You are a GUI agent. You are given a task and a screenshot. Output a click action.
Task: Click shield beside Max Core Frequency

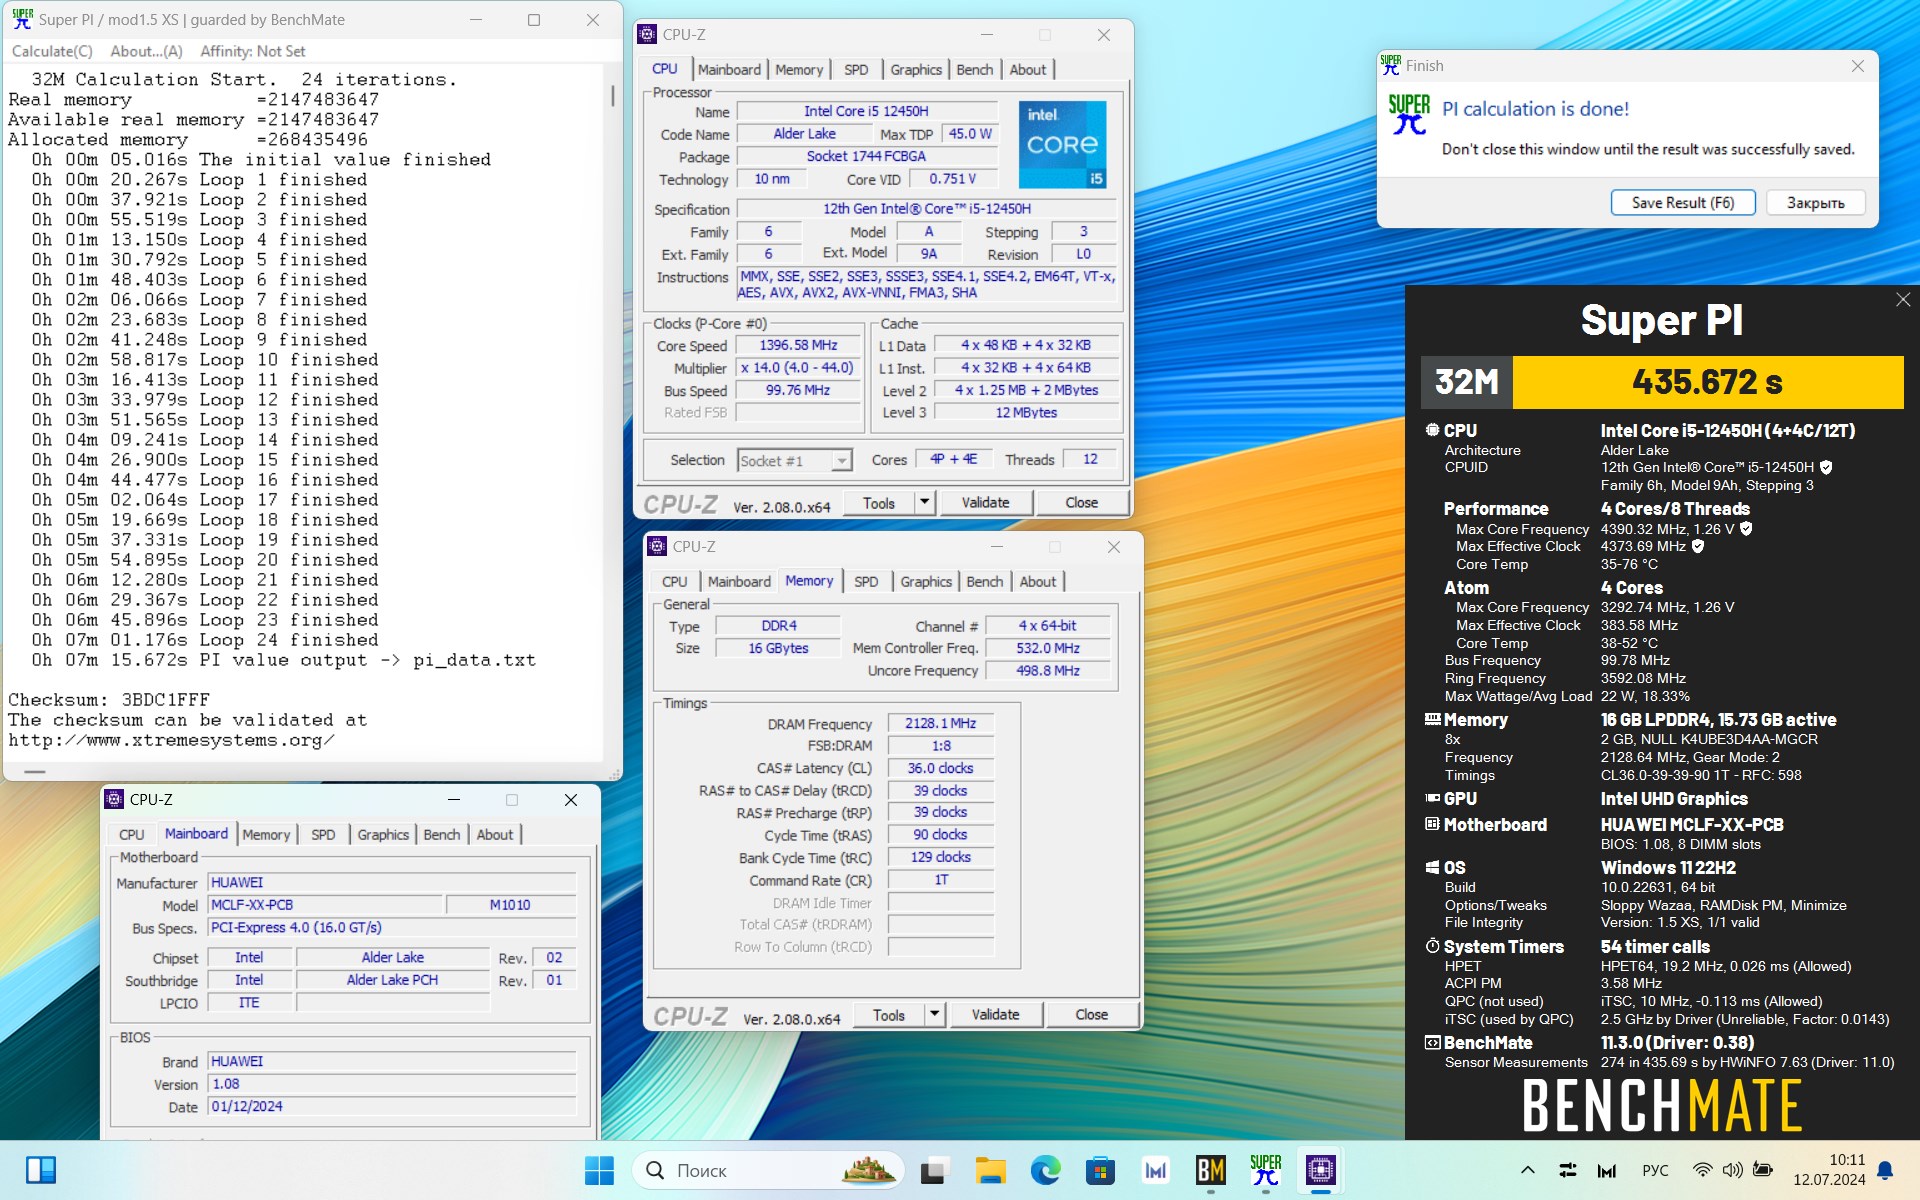tap(1746, 529)
